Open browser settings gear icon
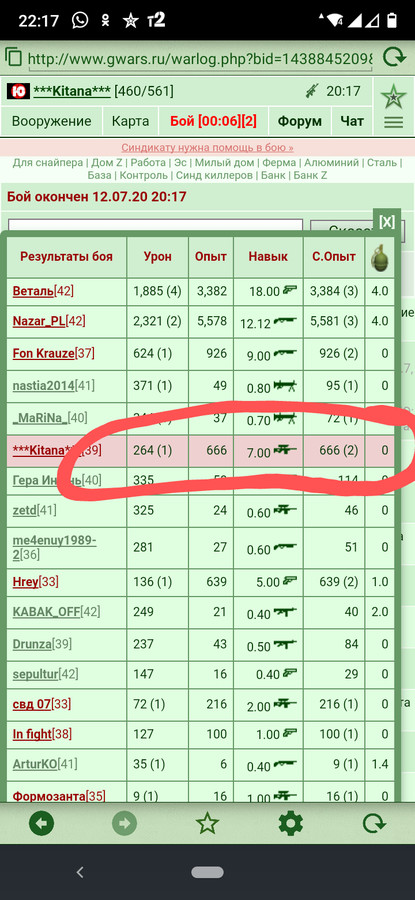The height and width of the screenshot is (900, 415). pos(290,824)
